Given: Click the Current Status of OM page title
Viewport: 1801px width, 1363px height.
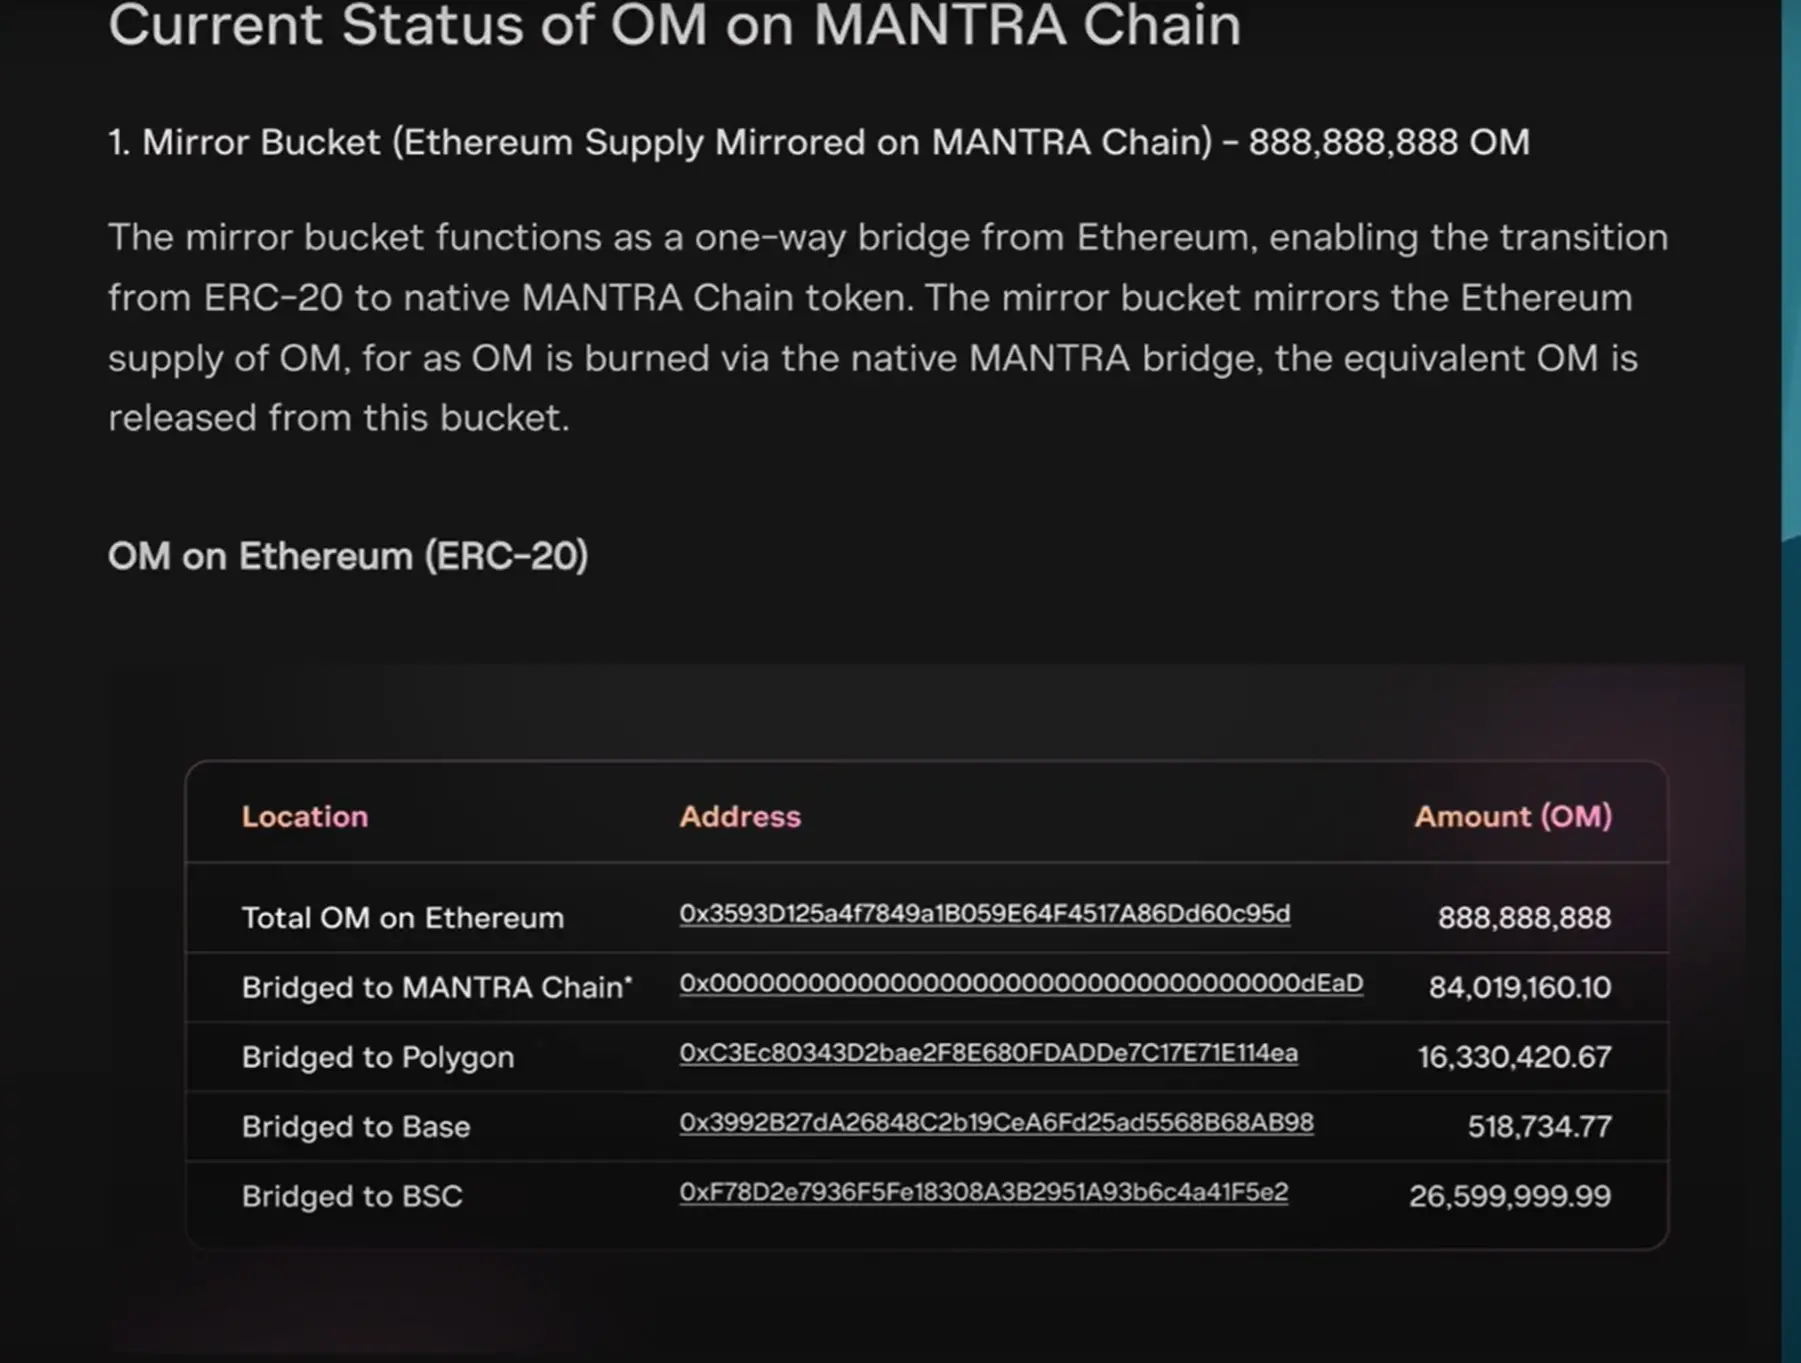Looking at the screenshot, I should (674, 25).
